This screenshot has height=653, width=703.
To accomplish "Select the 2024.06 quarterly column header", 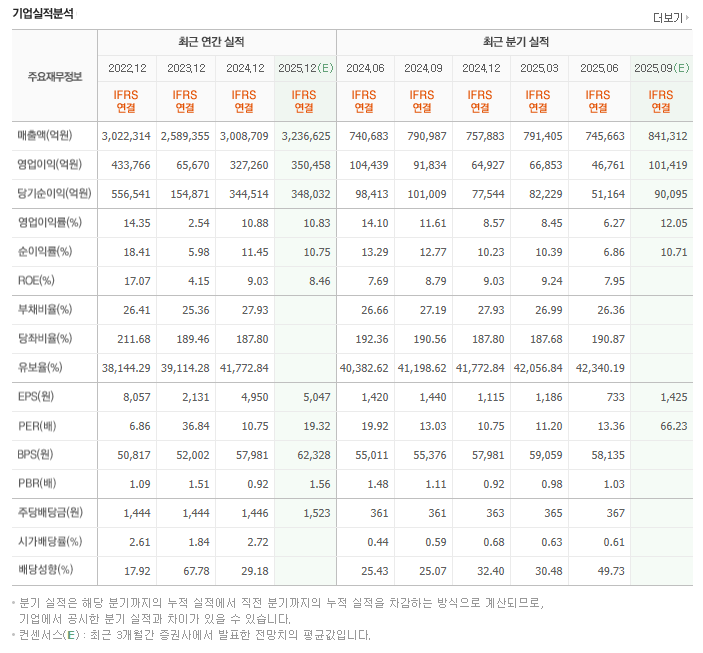I will pos(366,68).
